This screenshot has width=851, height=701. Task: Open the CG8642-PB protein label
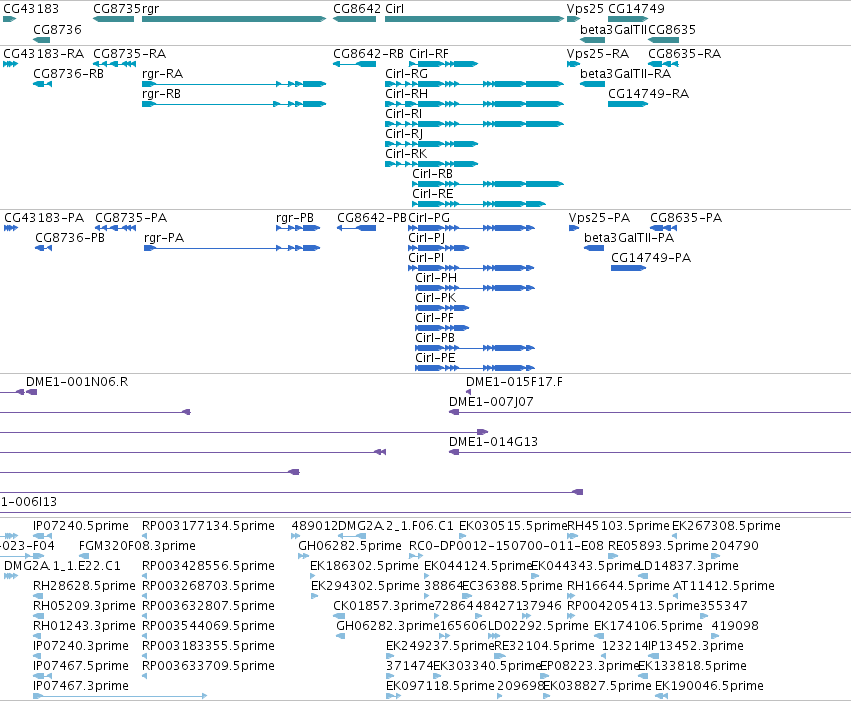(372, 218)
